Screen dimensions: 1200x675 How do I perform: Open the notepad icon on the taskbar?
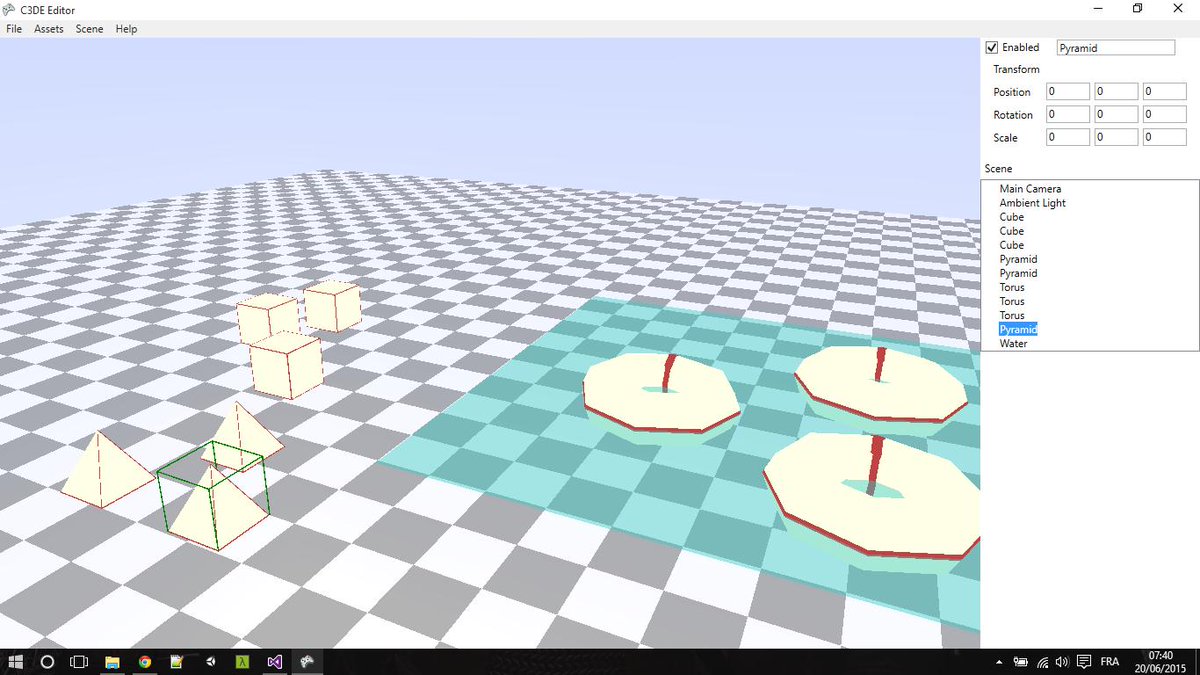177,662
